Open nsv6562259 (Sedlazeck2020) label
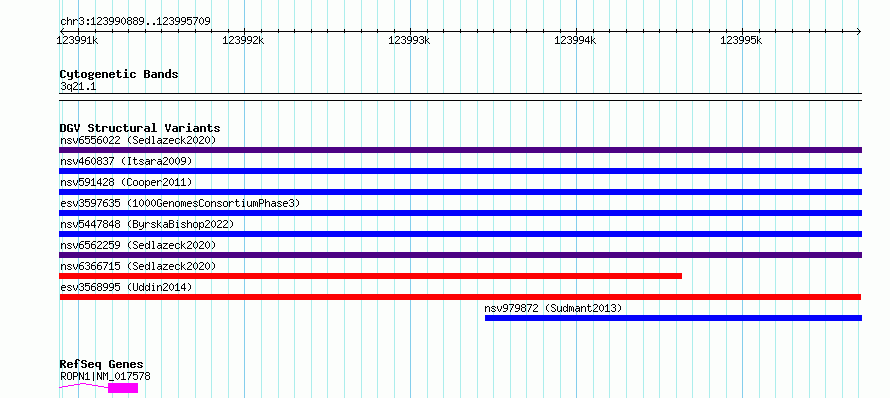 coord(138,245)
